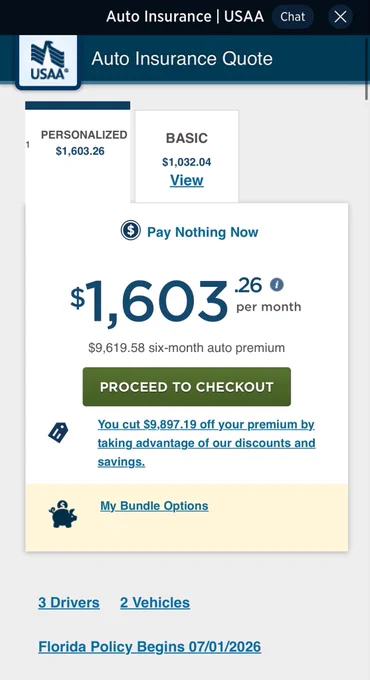Open the info icon beside per month
The image size is (370, 680).
coord(277,285)
